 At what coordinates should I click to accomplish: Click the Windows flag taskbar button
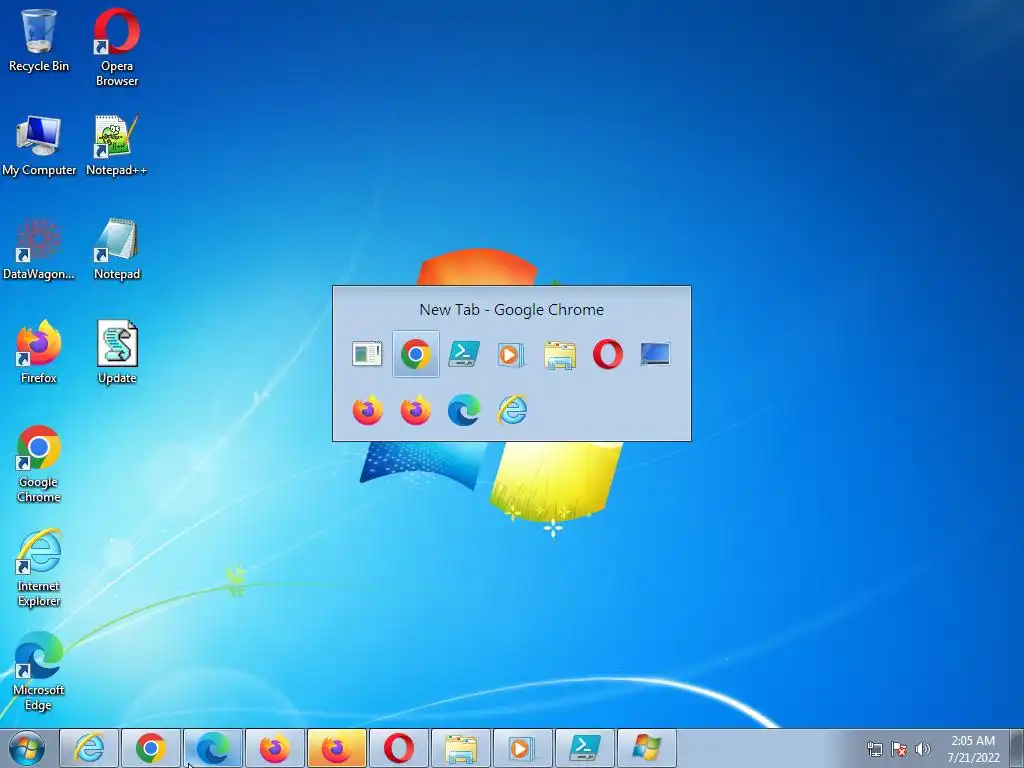tap(647, 748)
